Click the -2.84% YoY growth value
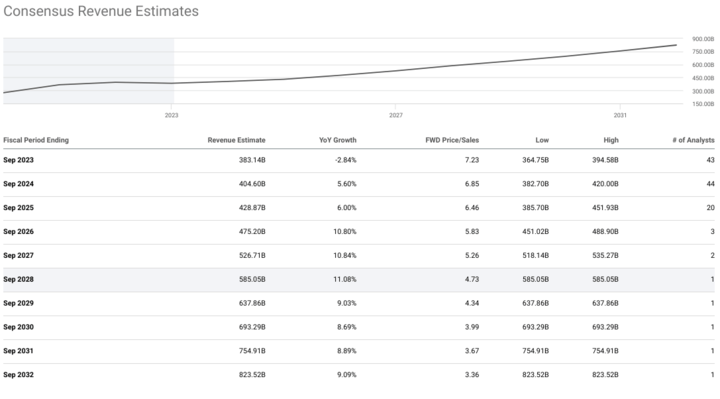The image size is (720, 399). pyautogui.click(x=345, y=160)
